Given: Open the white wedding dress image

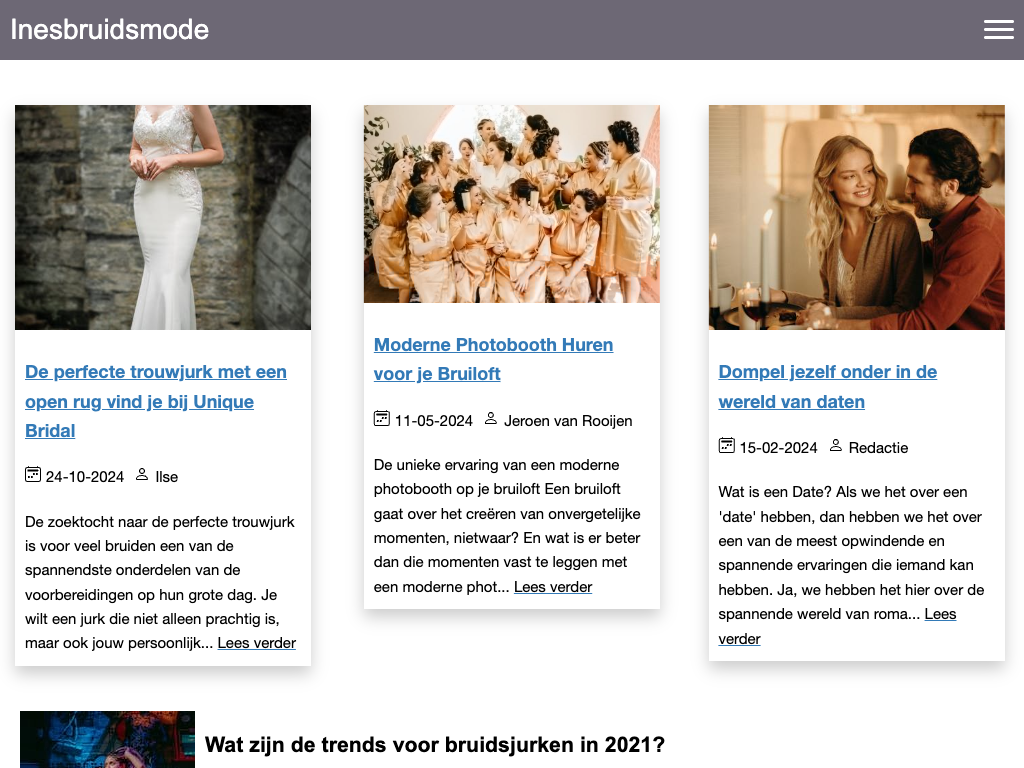Looking at the screenshot, I should coord(163,217).
